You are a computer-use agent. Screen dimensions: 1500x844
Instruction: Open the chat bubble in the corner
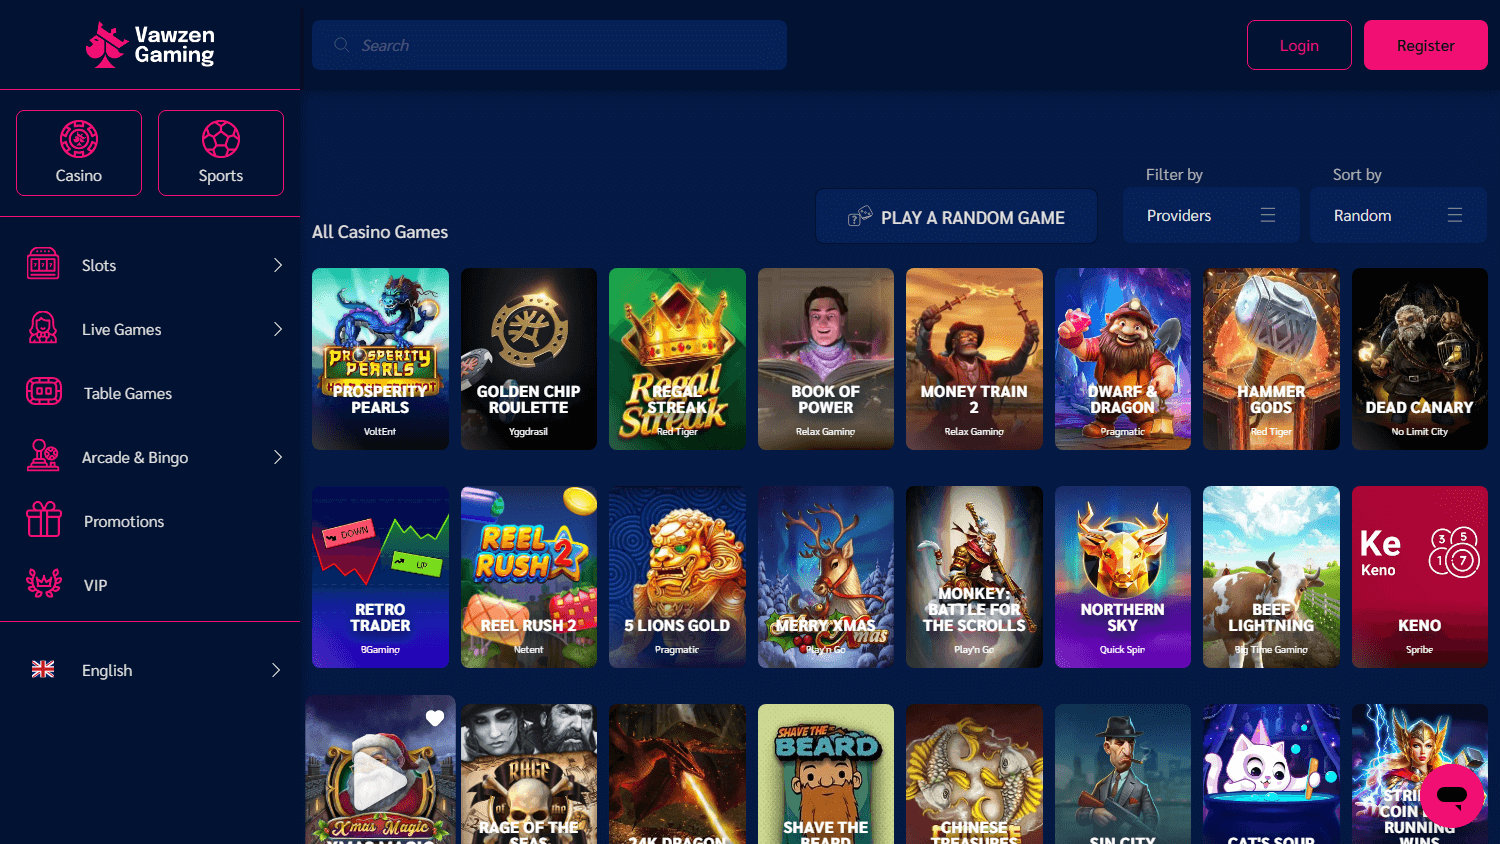pos(1452,796)
